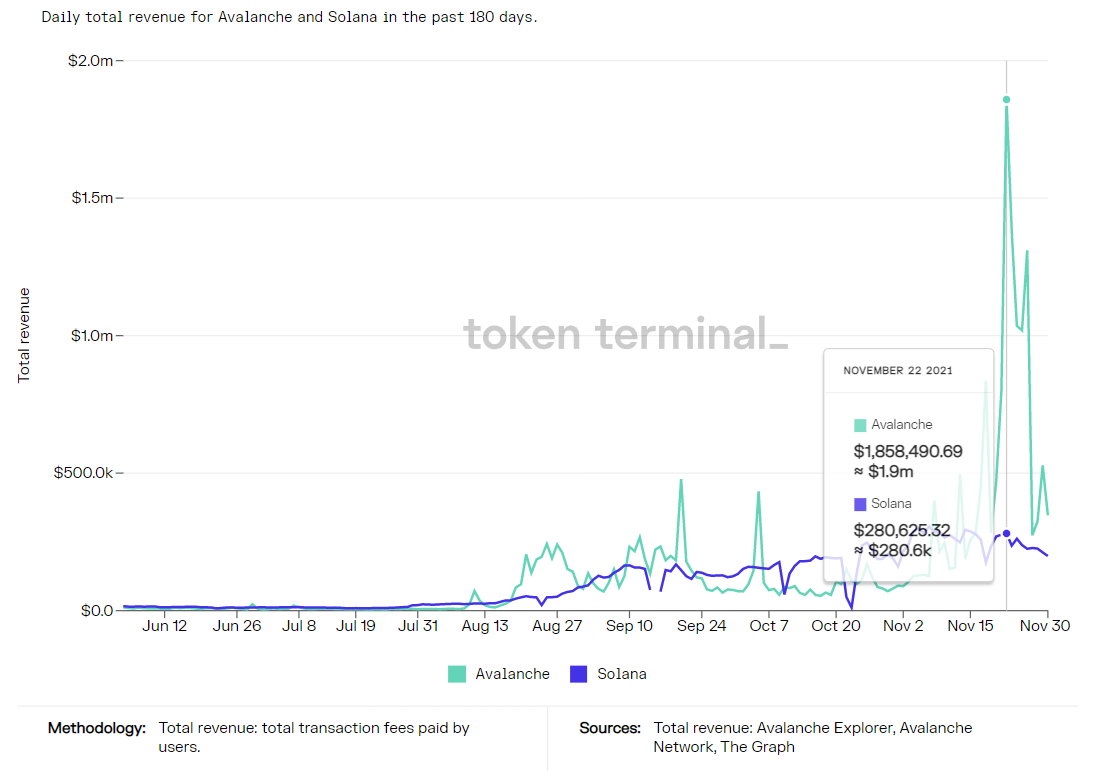Image resolution: width=1097 pixels, height=771 pixels.
Task: Click the Avalanche peak data point
Action: pos(1006,99)
